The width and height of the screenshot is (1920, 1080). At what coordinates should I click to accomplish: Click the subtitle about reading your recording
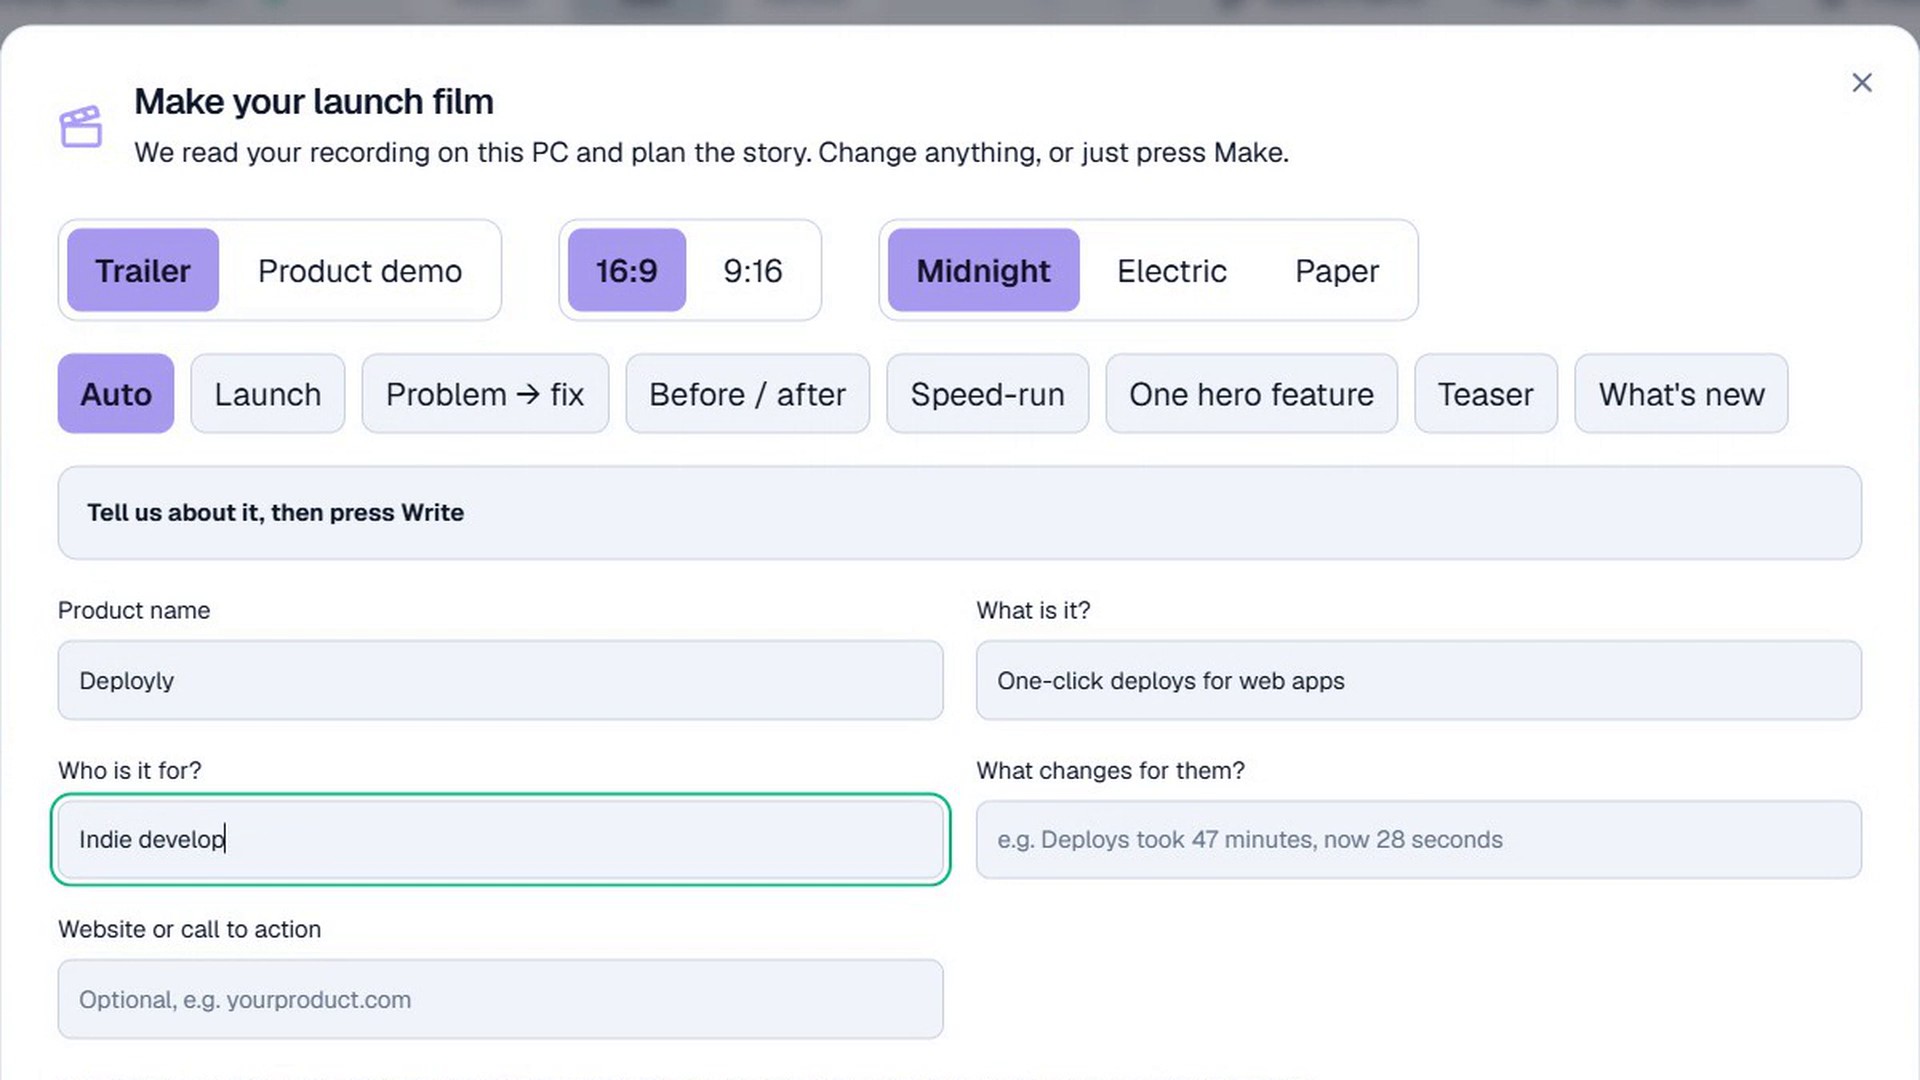[712, 152]
